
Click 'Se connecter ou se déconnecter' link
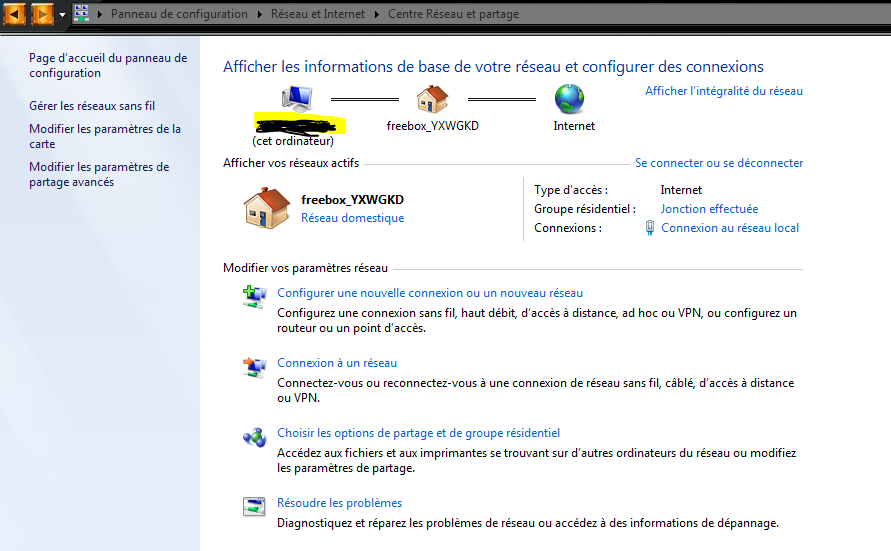pyautogui.click(x=718, y=163)
